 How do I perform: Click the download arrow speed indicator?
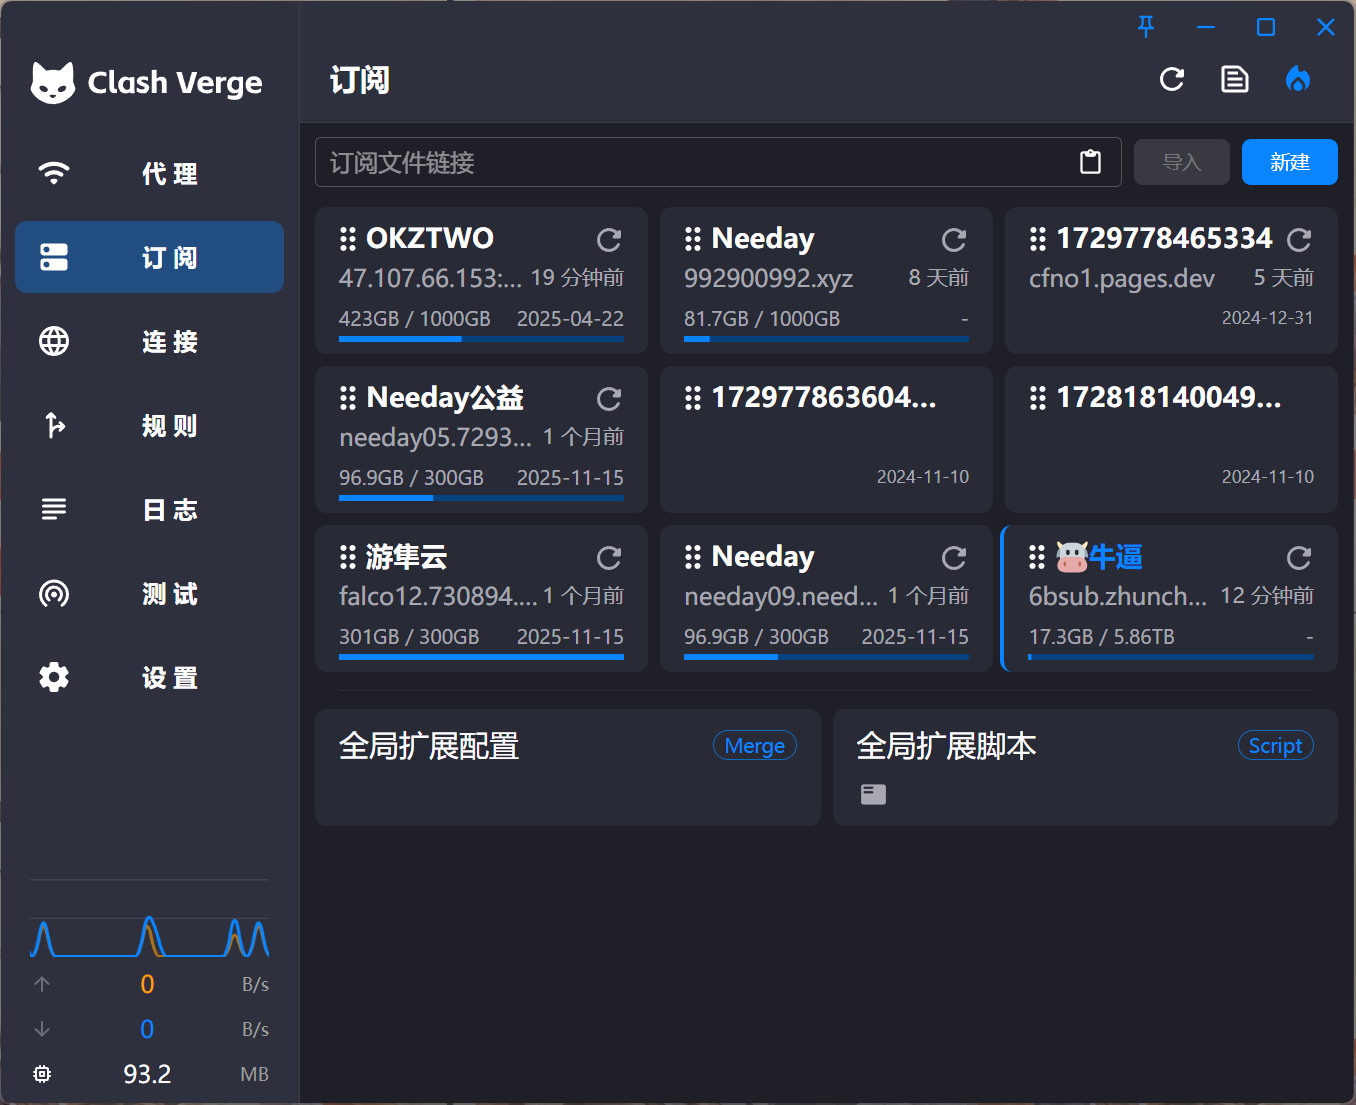click(x=42, y=1029)
